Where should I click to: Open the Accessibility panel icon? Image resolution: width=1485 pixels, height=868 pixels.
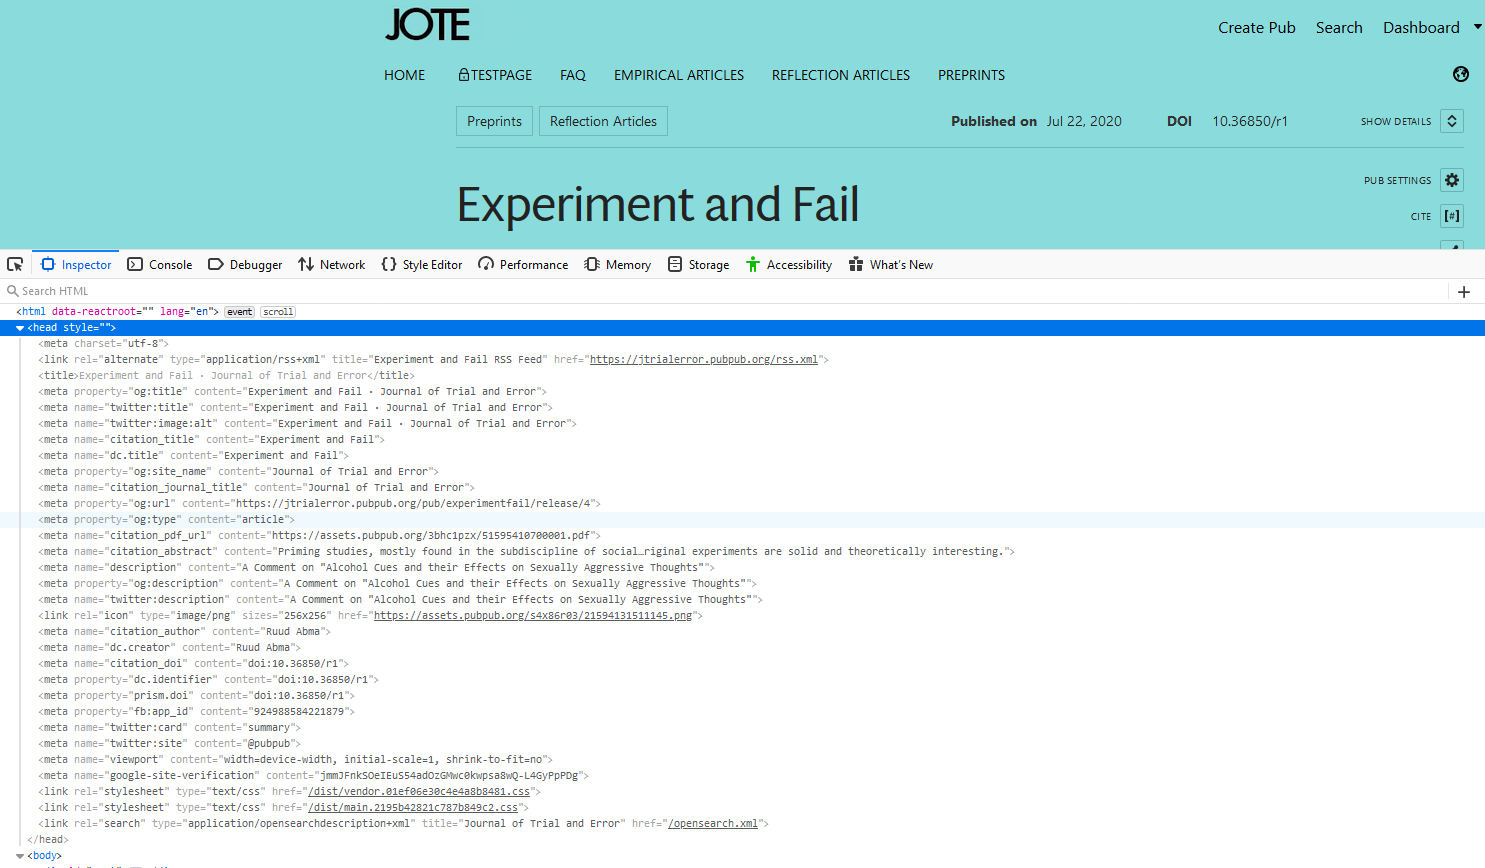click(752, 264)
